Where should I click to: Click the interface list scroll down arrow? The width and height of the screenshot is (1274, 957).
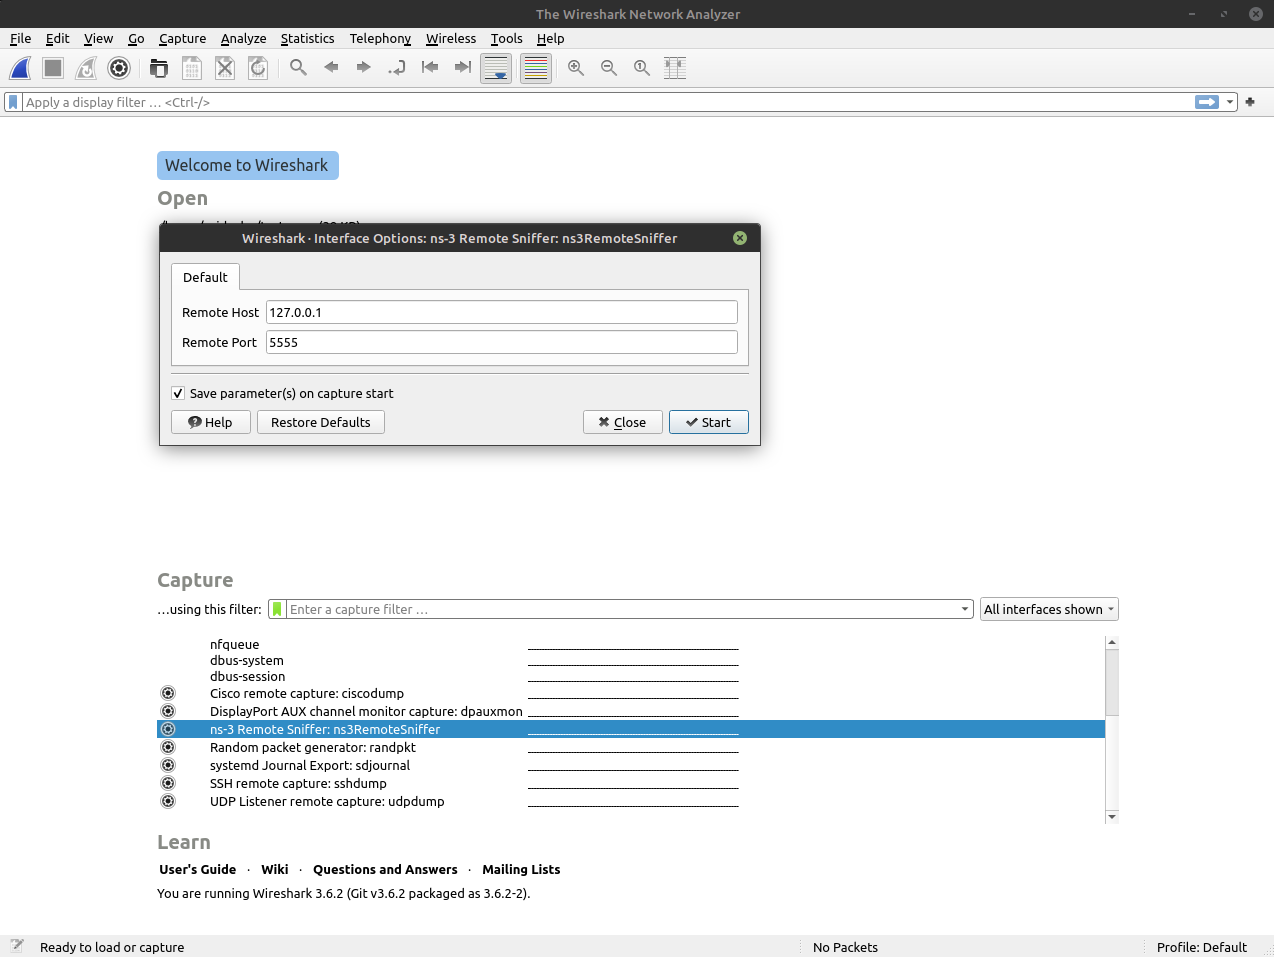(x=1112, y=816)
